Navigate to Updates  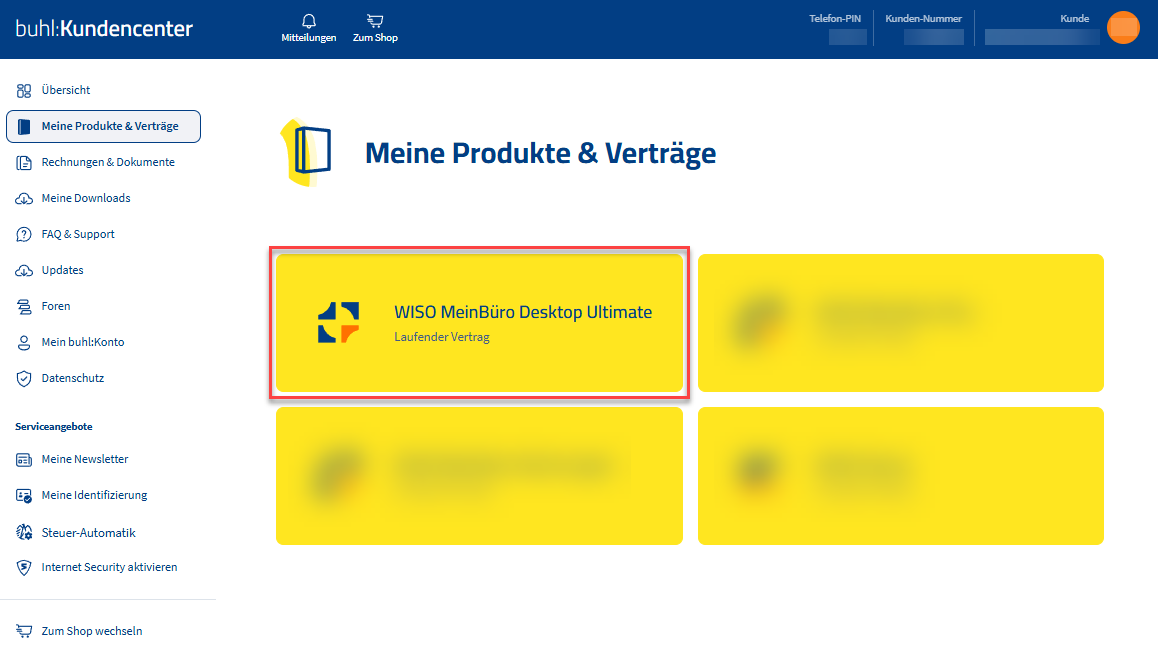pyautogui.click(x=63, y=270)
